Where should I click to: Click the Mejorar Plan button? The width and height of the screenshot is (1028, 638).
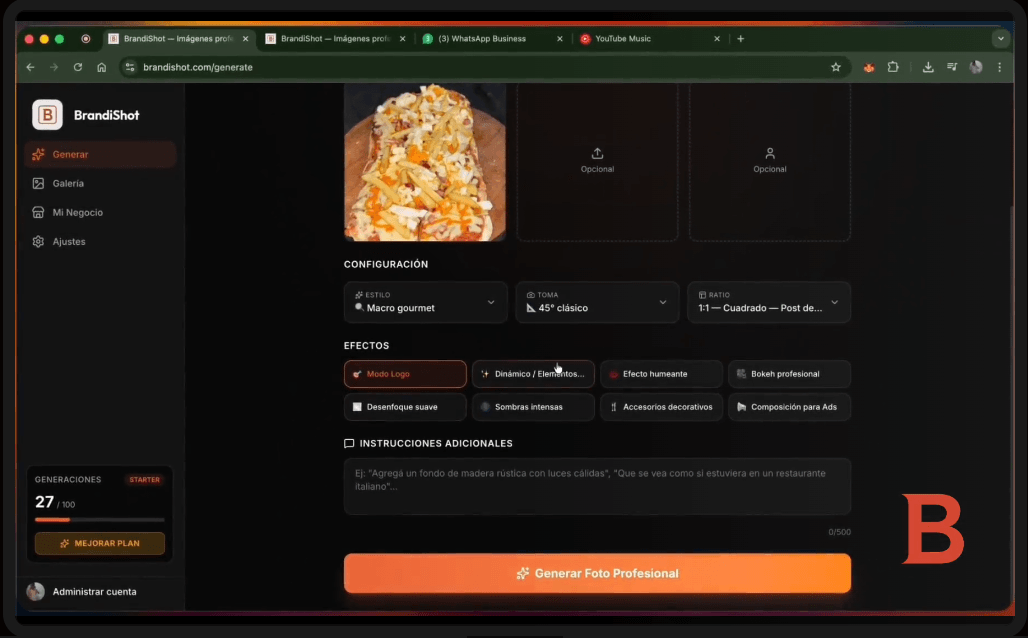coord(99,543)
